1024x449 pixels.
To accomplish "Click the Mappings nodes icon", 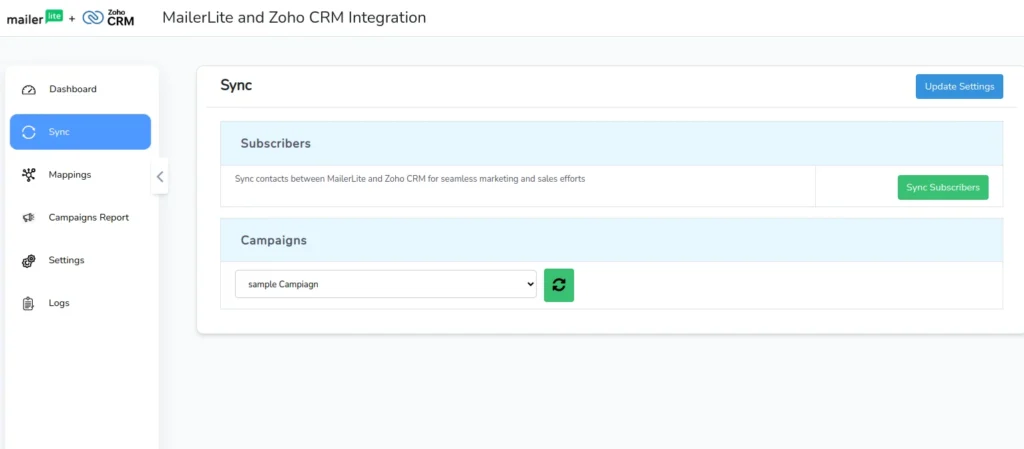I will 29,175.
